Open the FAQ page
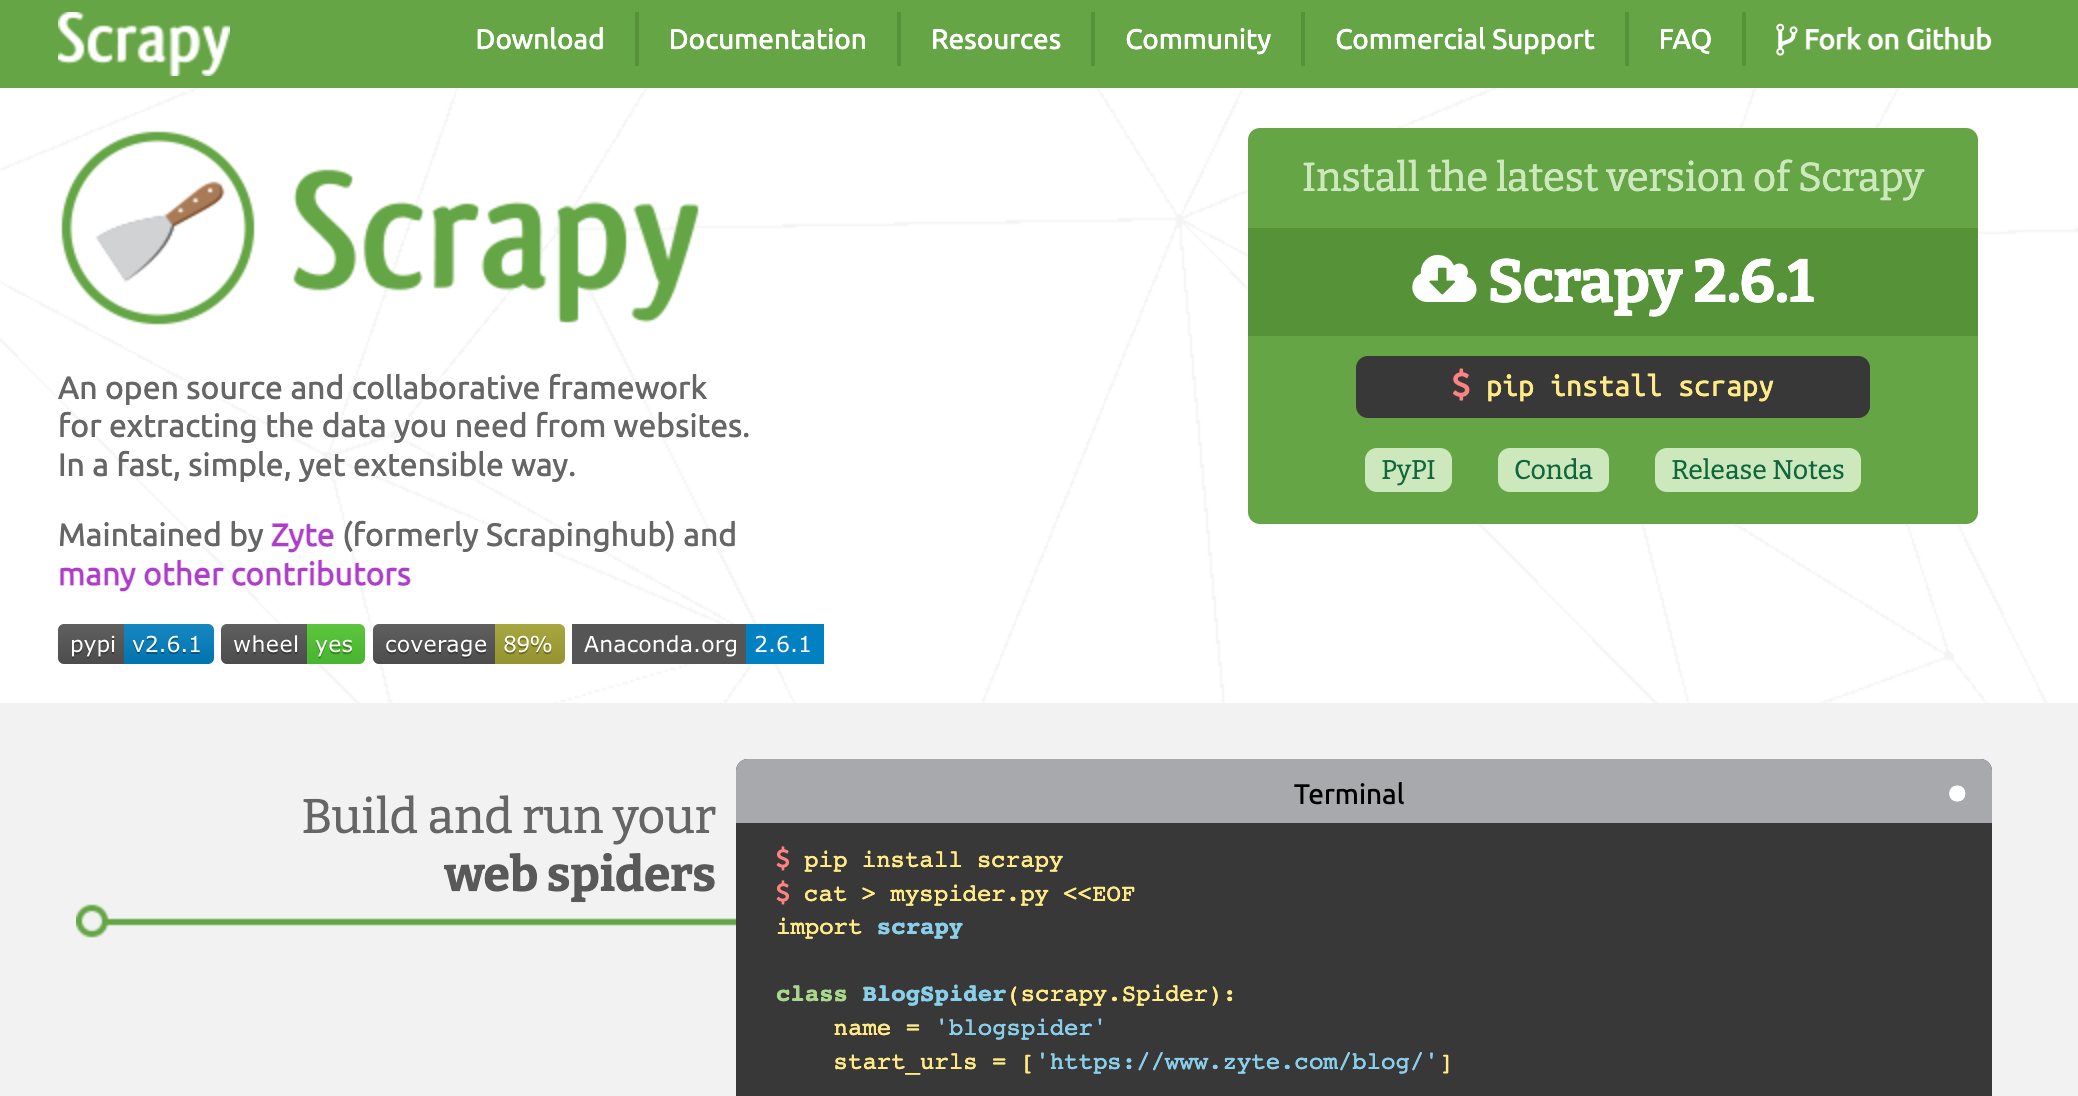The image size is (2078, 1096). (x=1684, y=40)
